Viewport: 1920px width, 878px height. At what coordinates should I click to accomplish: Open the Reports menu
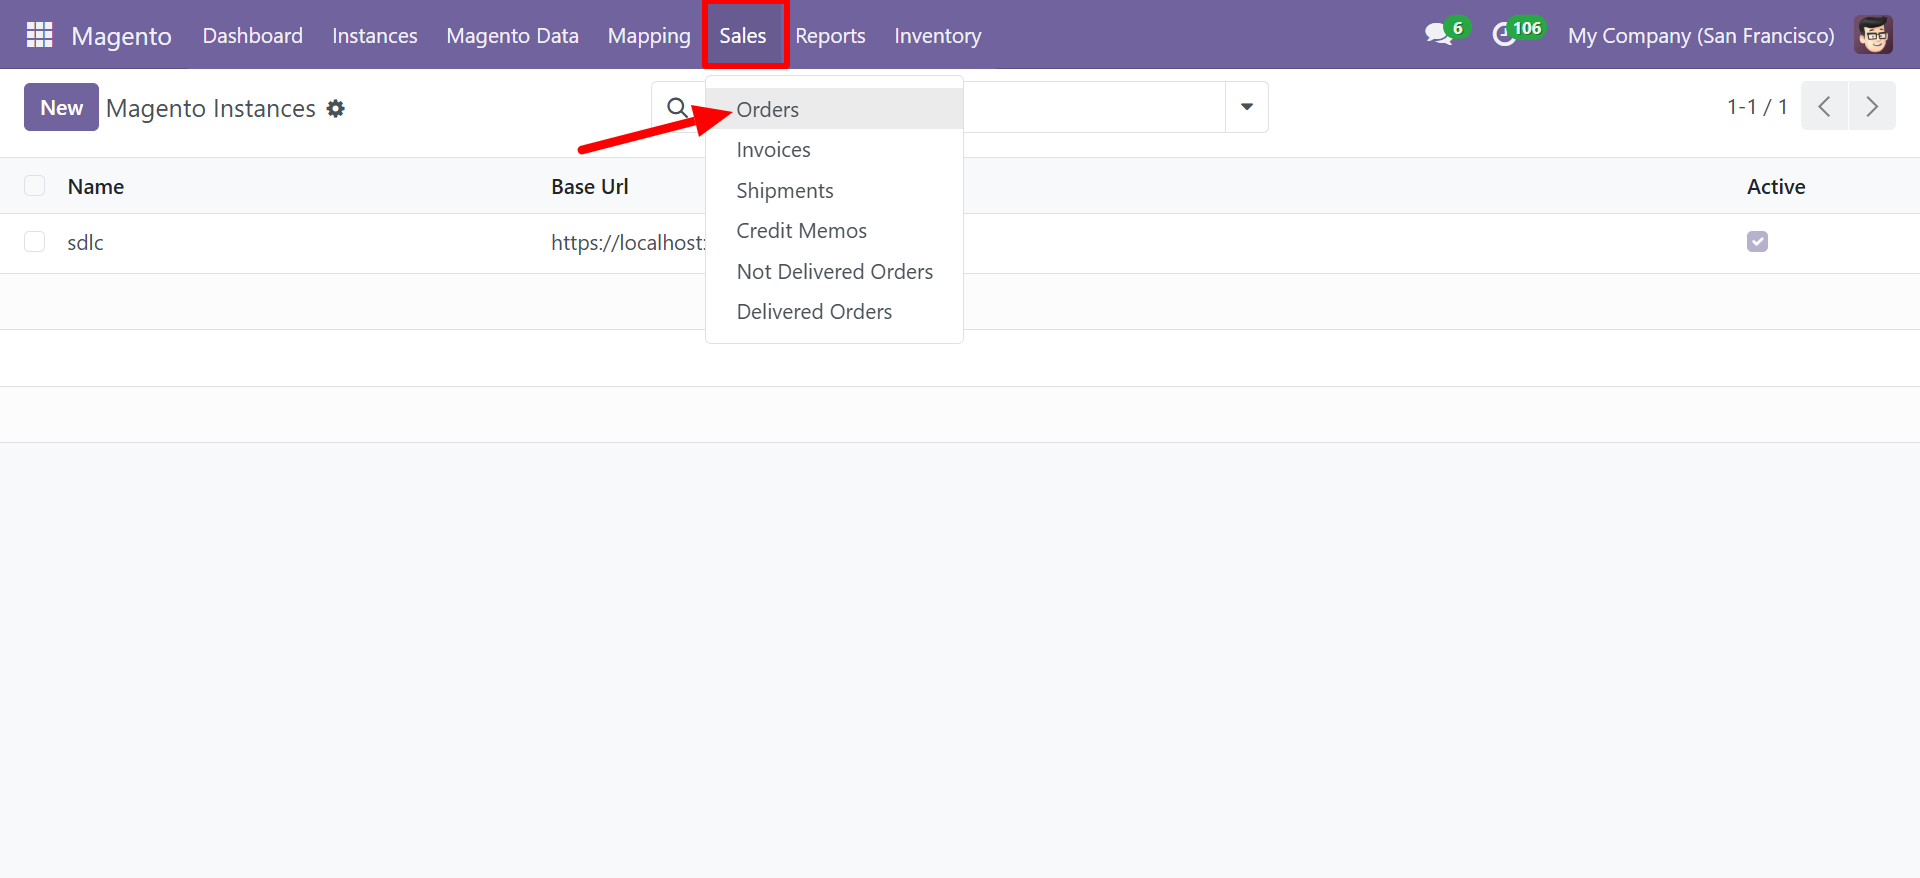point(830,36)
